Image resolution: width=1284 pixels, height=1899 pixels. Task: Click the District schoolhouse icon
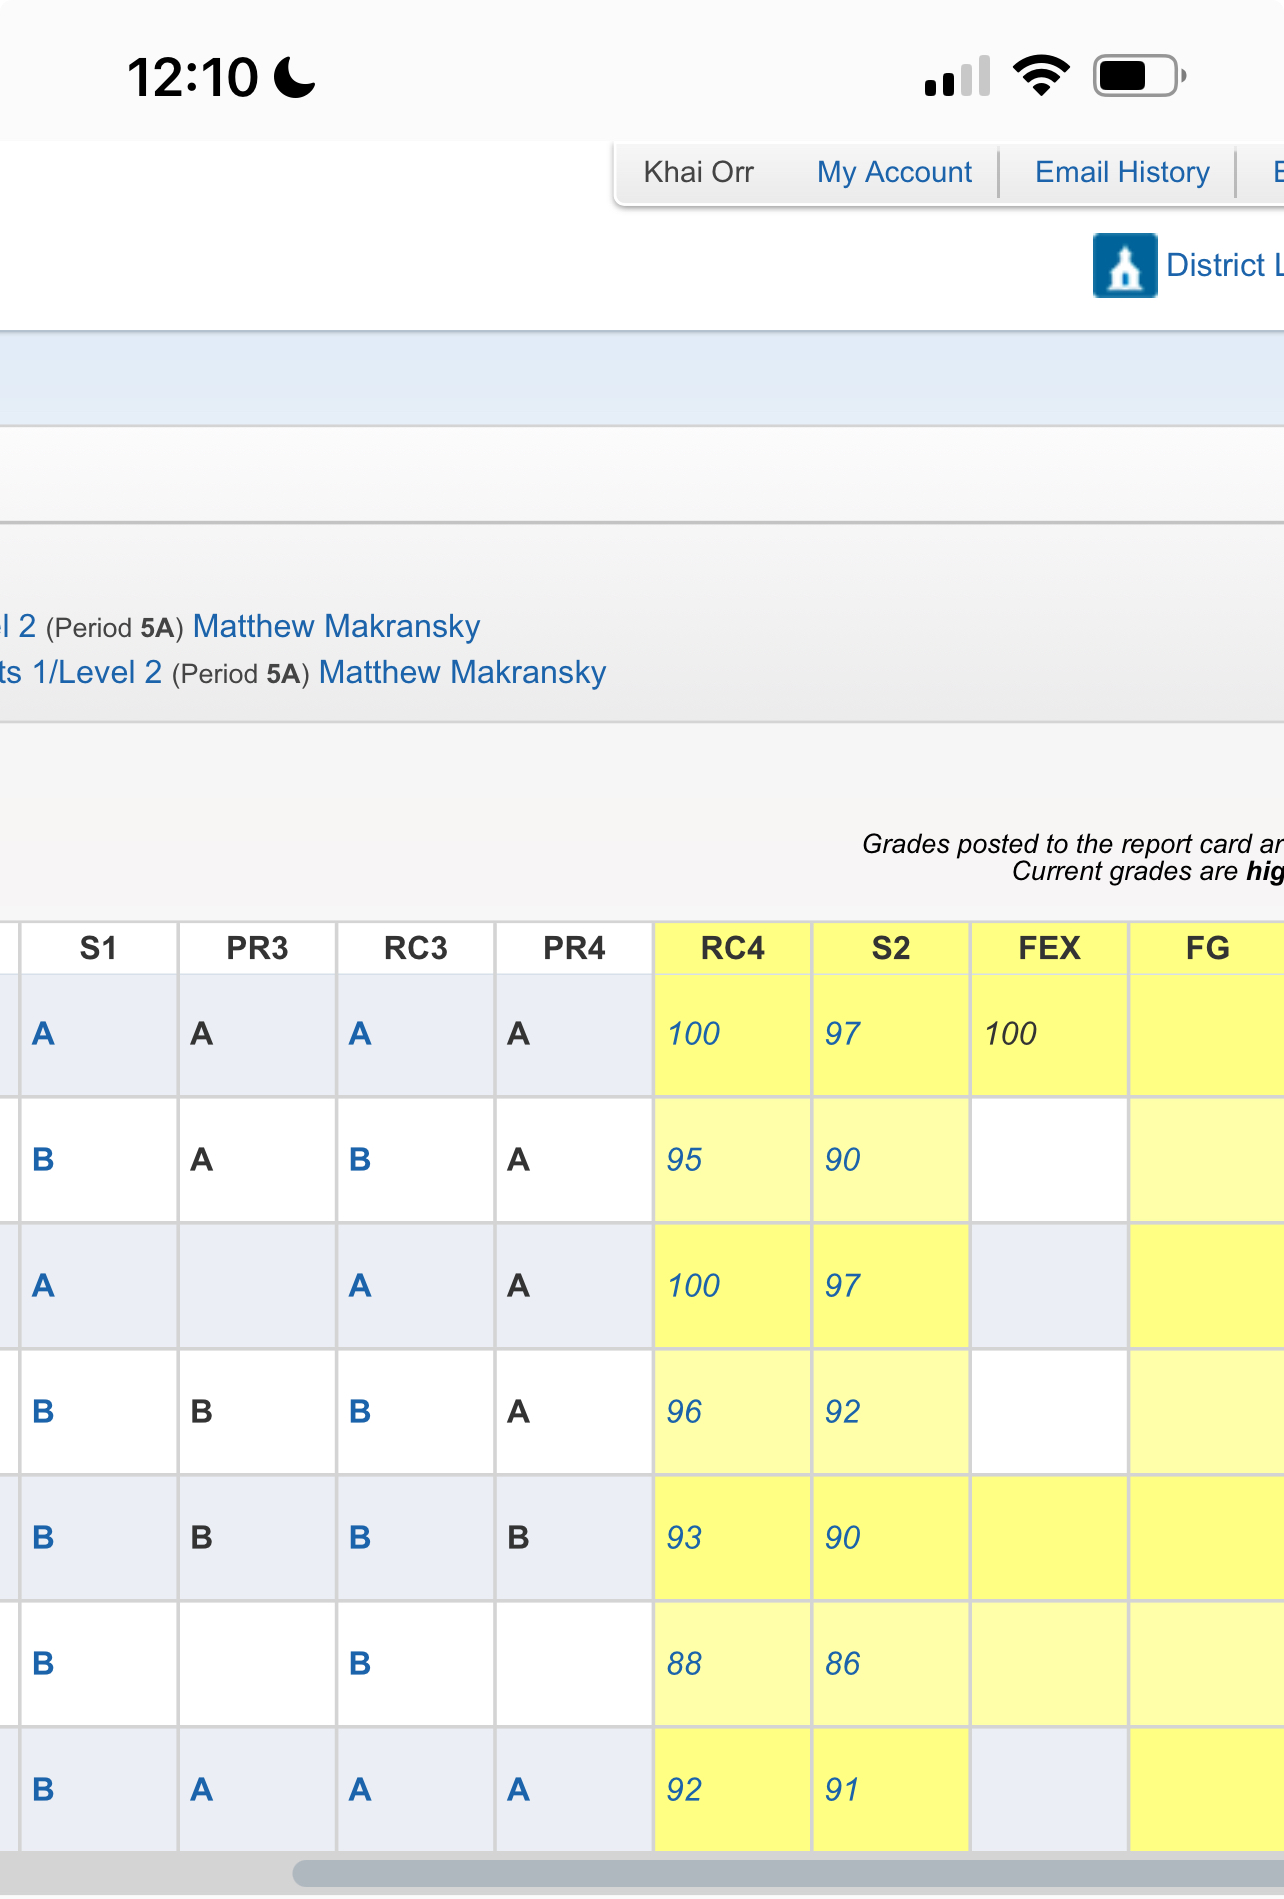[x=1125, y=266]
